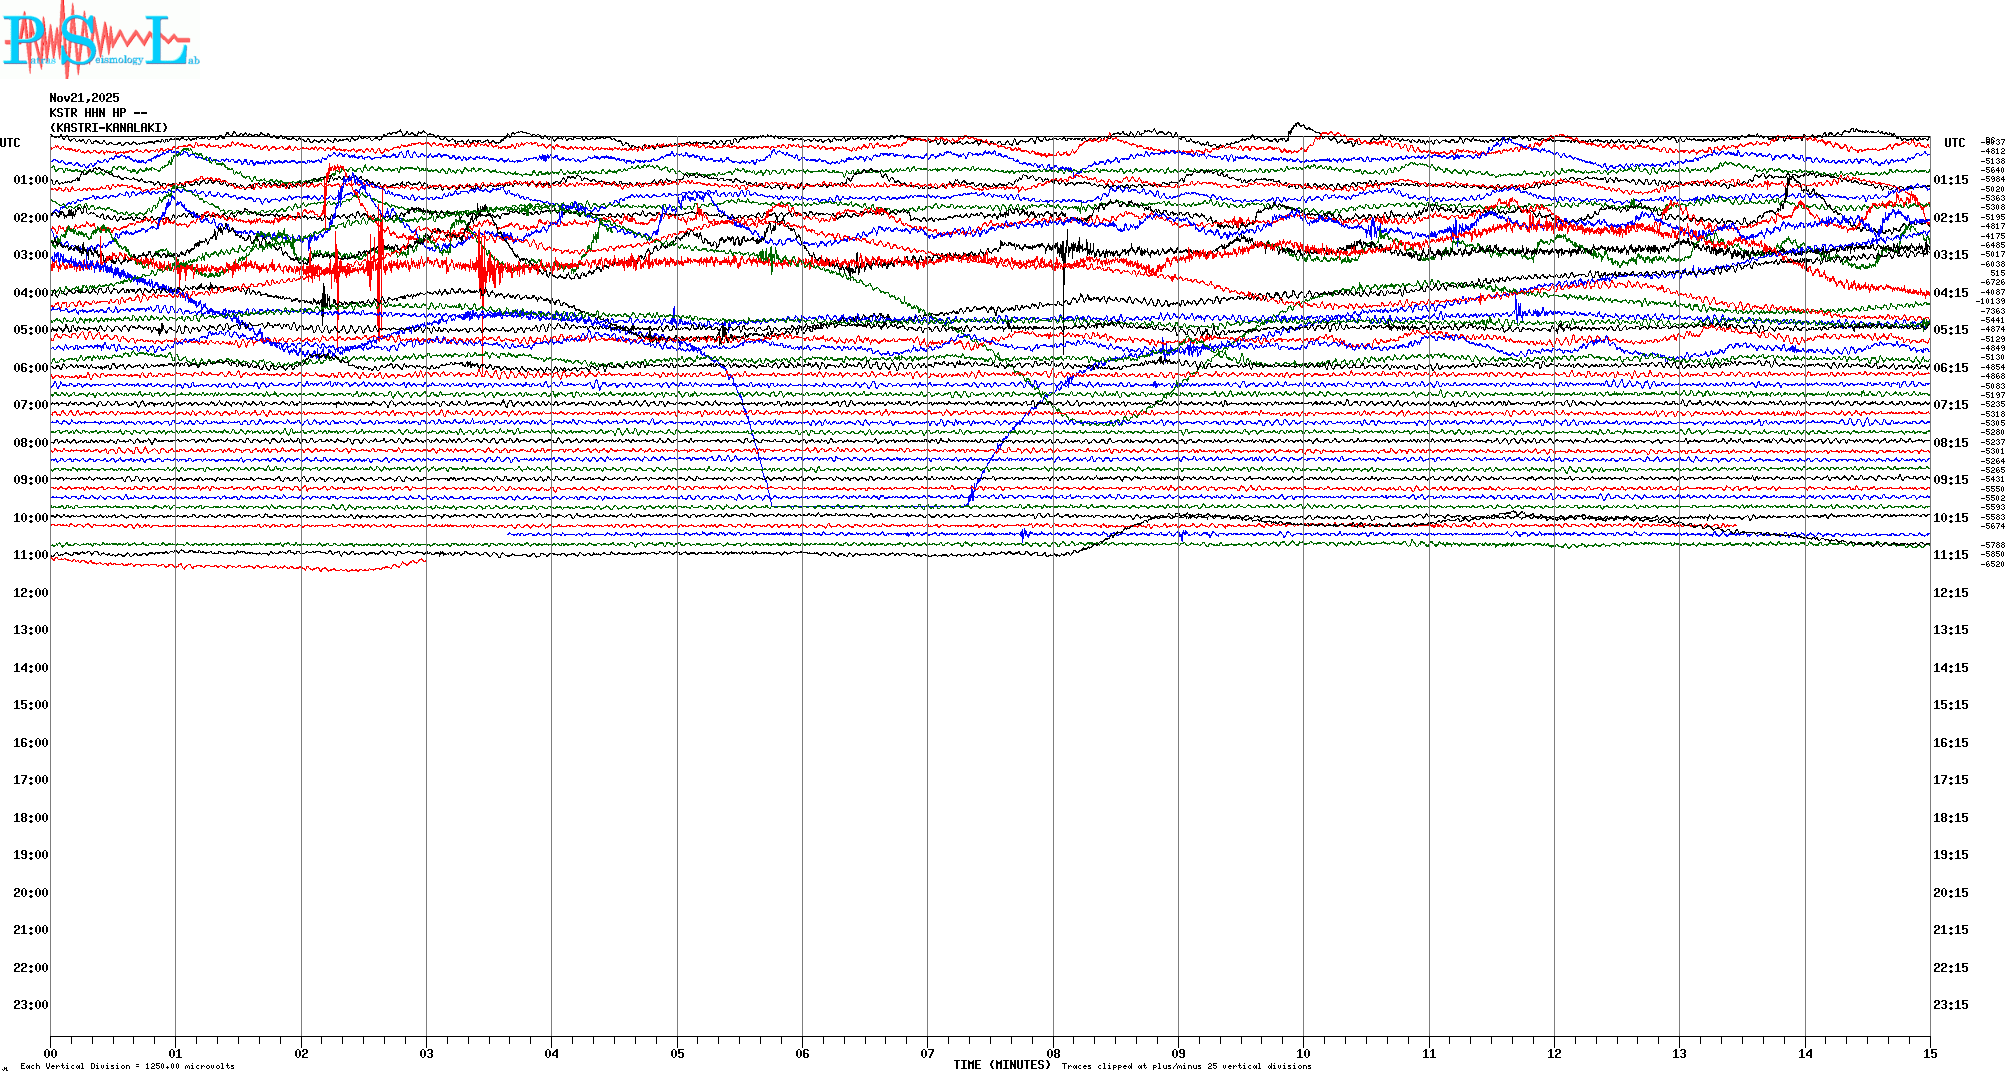Click the Nov21,2025 date label
The width and height of the screenshot is (2010, 1080).
(84, 98)
